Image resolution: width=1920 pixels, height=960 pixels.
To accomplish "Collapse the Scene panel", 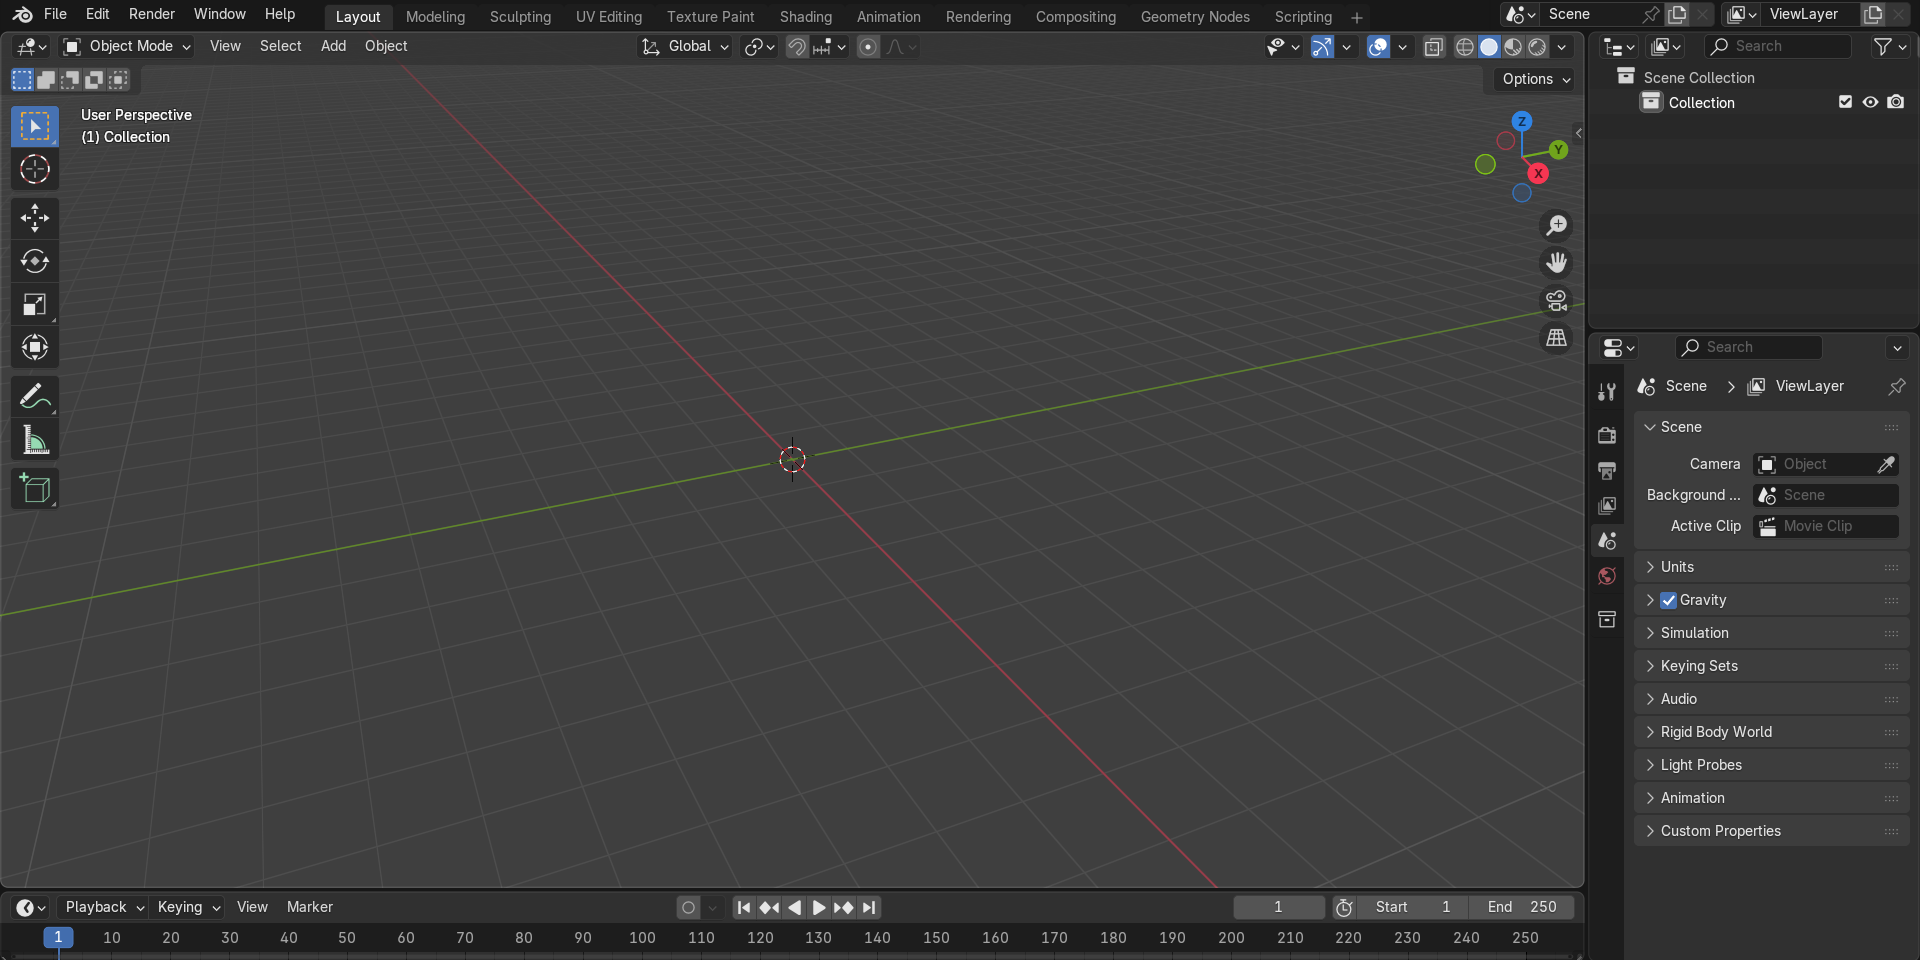I will tap(1771, 427).
